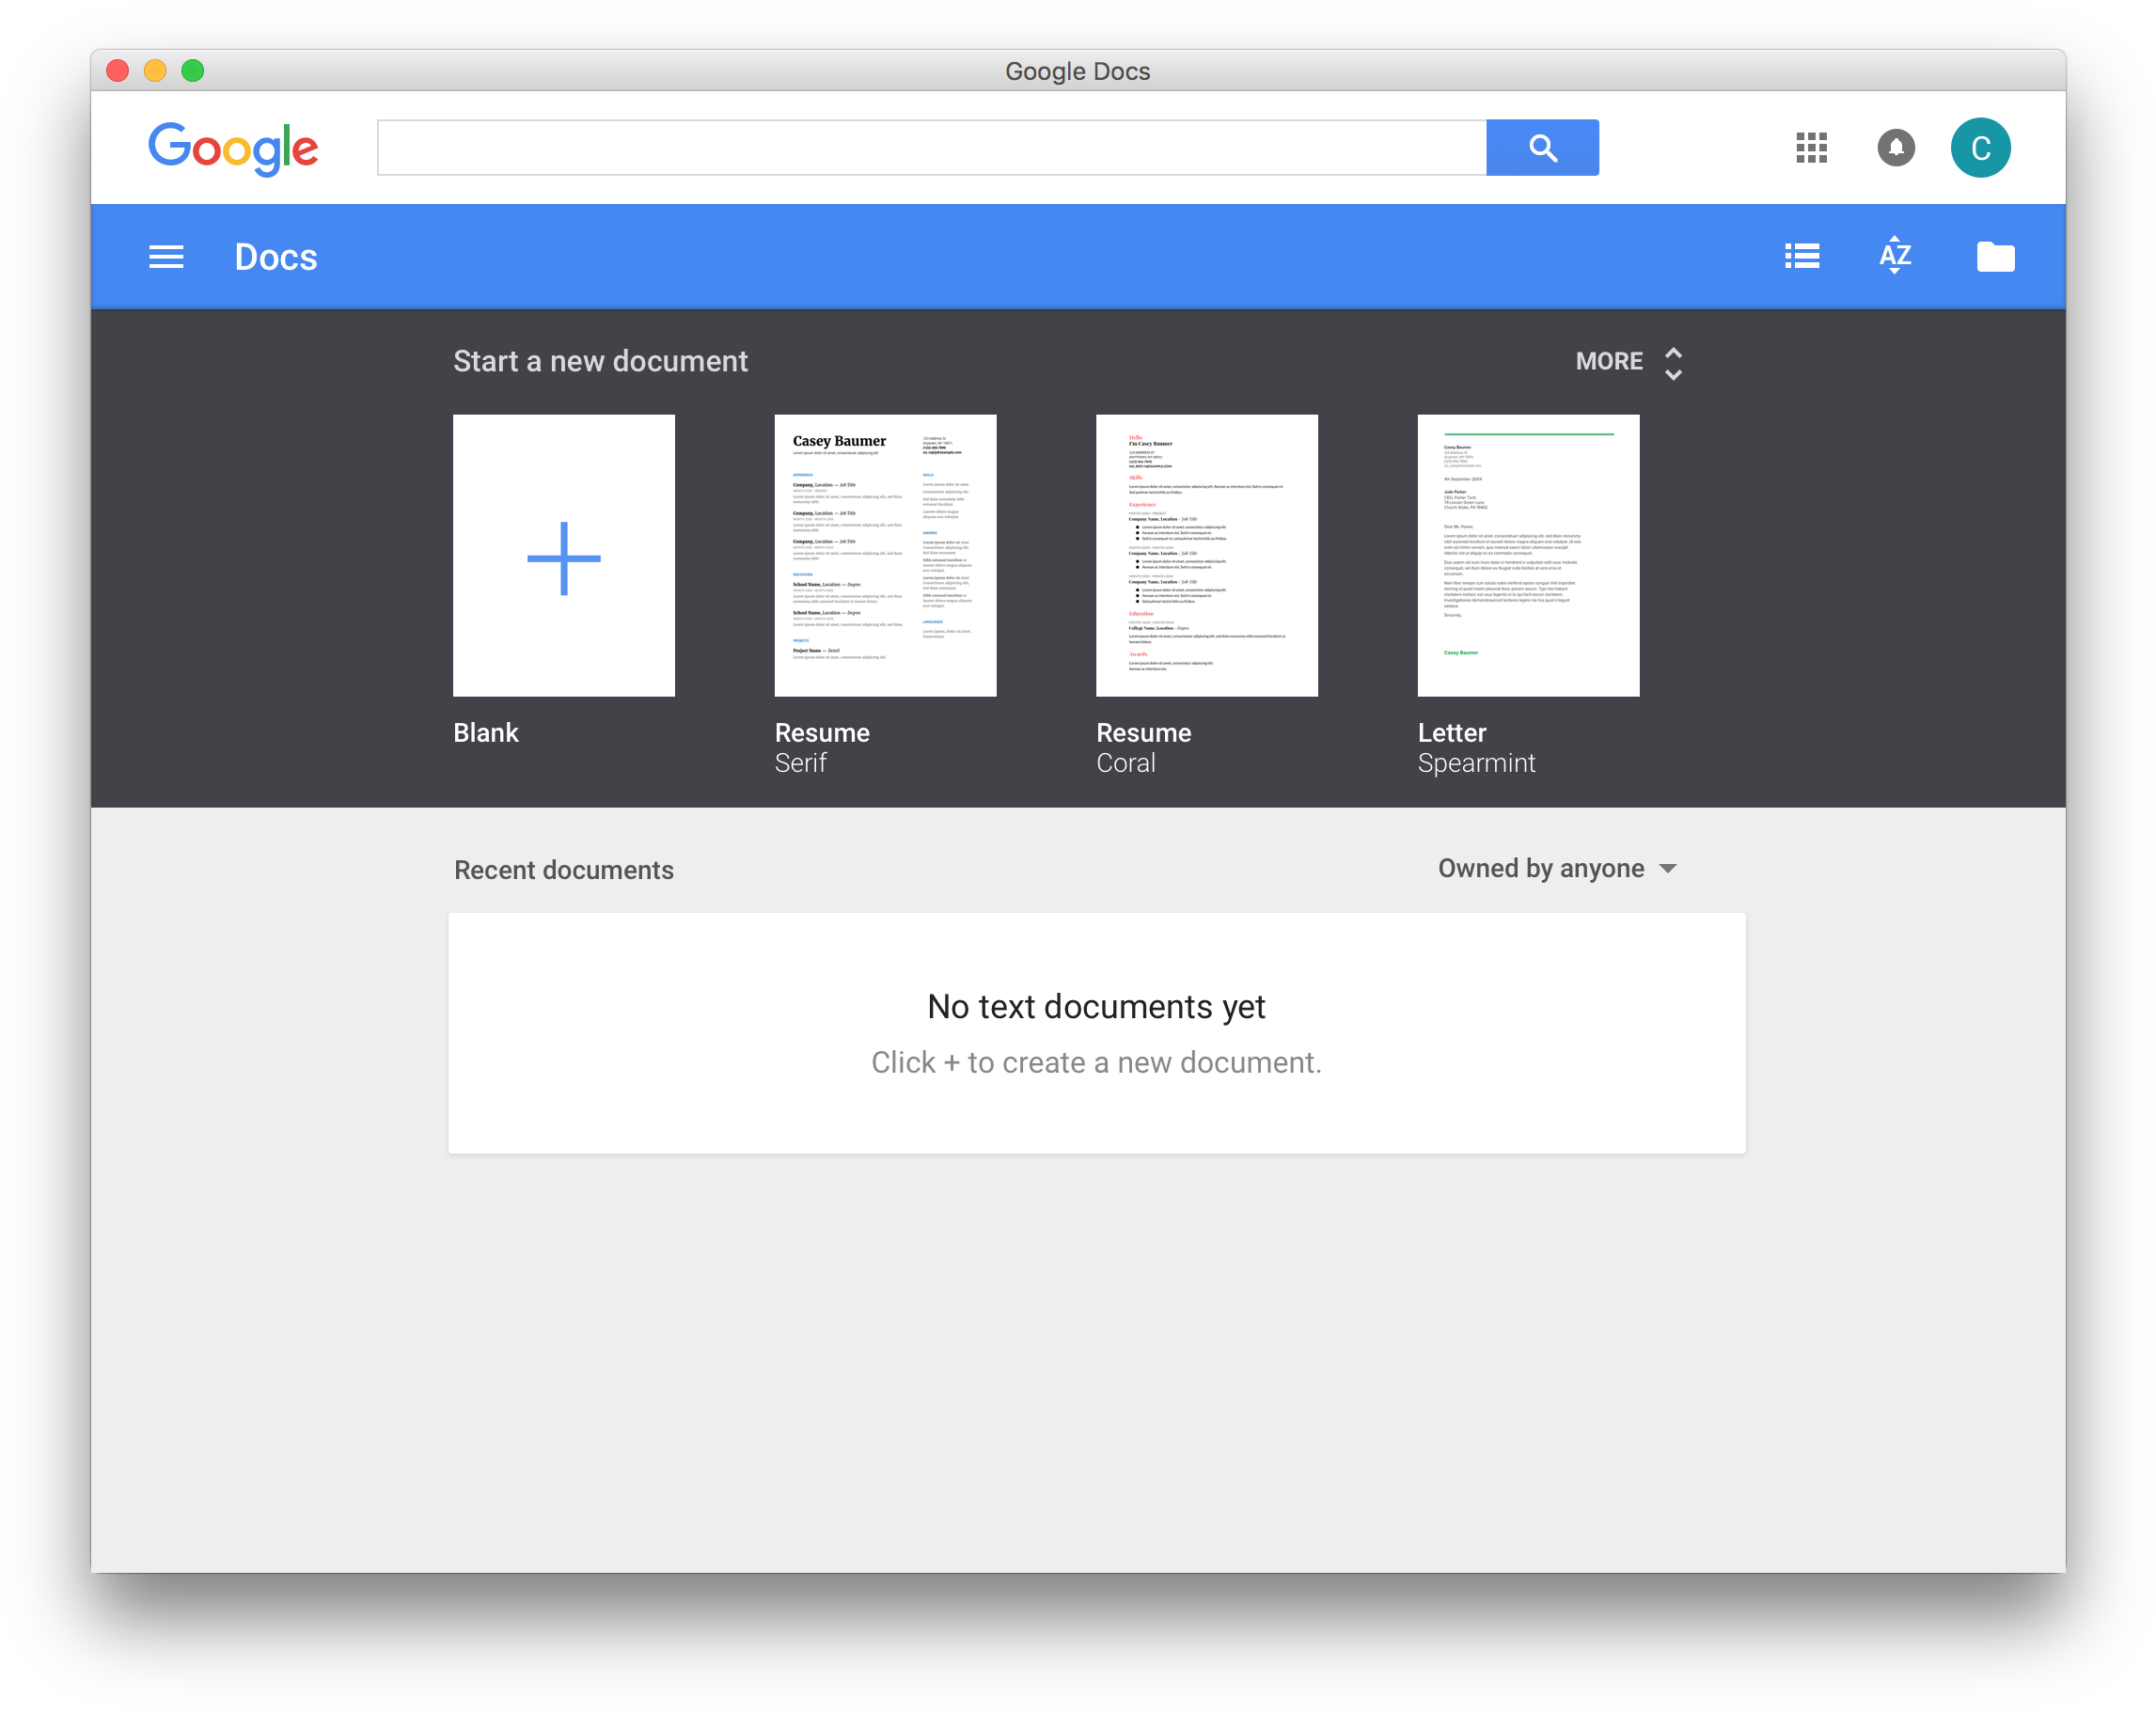Expand the MORE template gallery
This screenshot has width=2156, height=1712.
click(x=1609, y=361)
